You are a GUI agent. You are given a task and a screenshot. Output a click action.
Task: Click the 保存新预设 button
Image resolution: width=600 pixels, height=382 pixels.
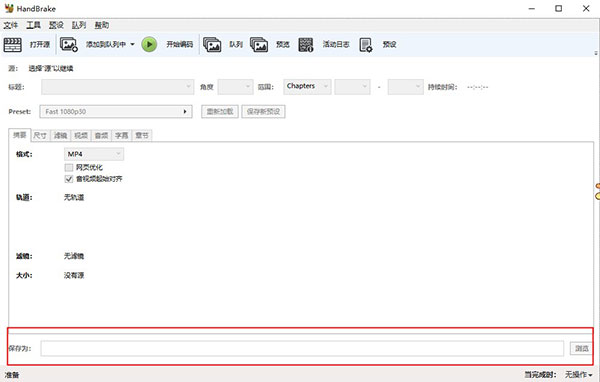[263, 111]
